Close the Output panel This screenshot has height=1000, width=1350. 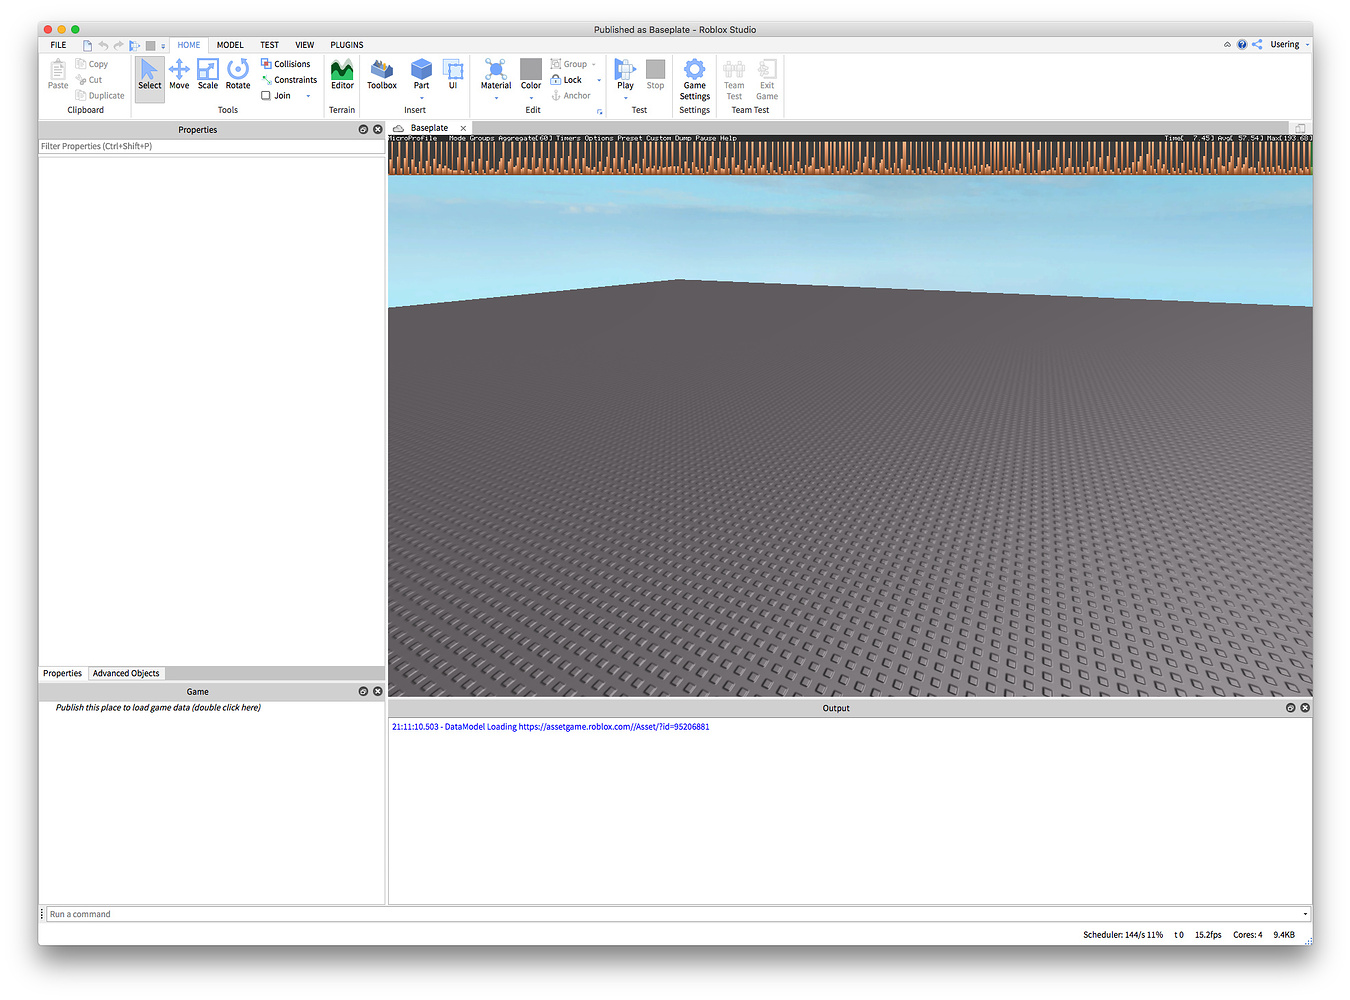[1305, 708]
